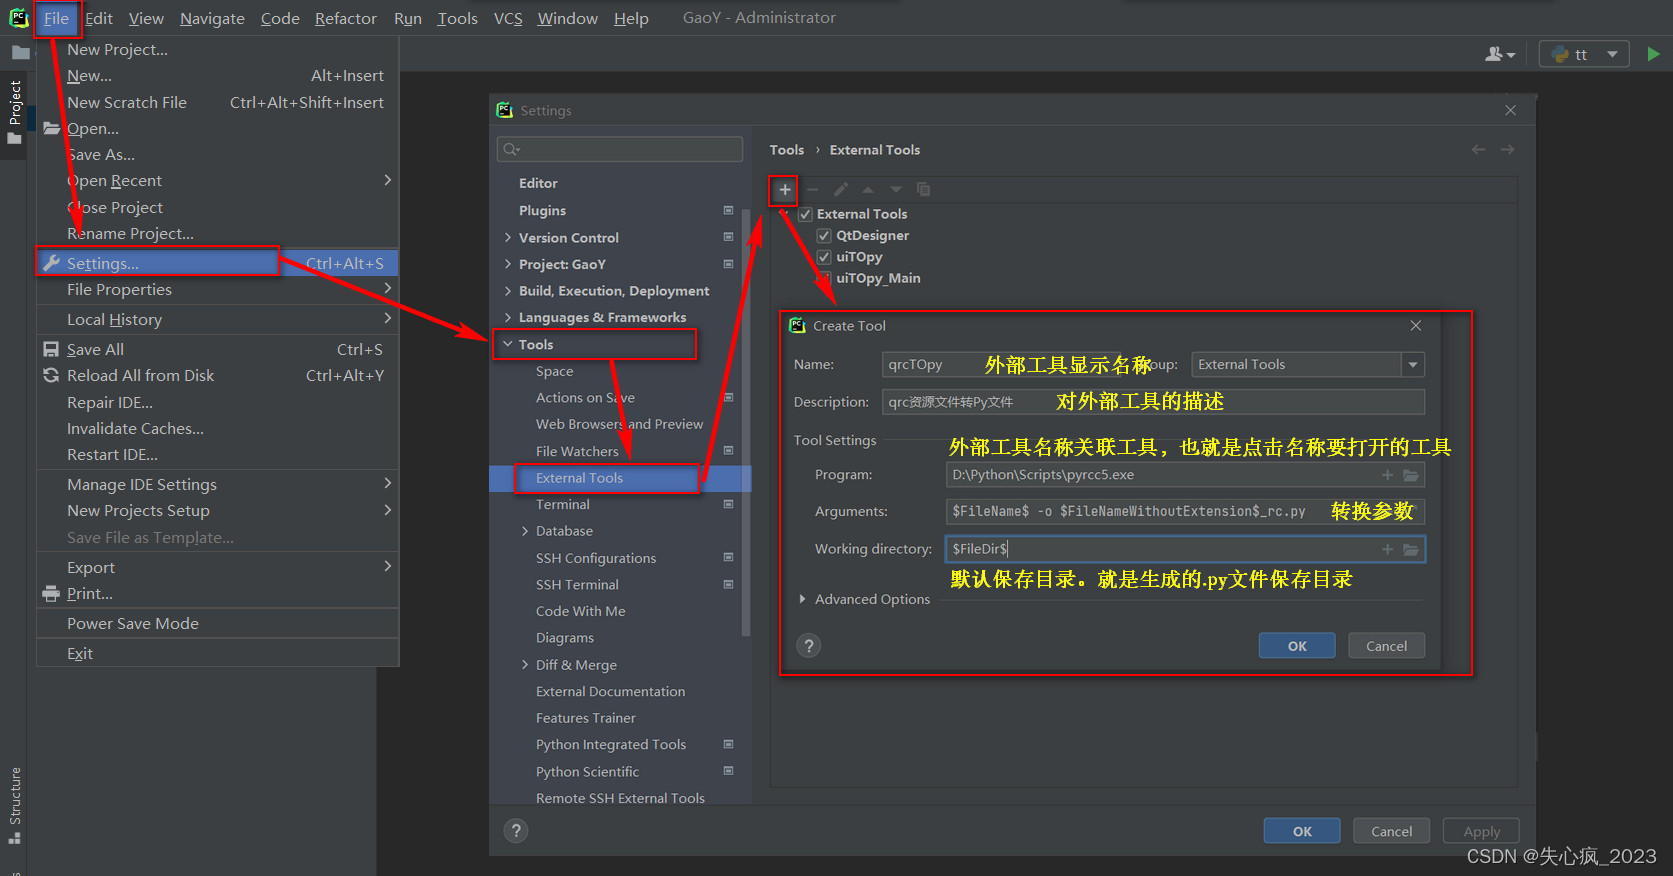Click the Settings forward navigation arrow
1673x876 pixels.
point(1507,150)
